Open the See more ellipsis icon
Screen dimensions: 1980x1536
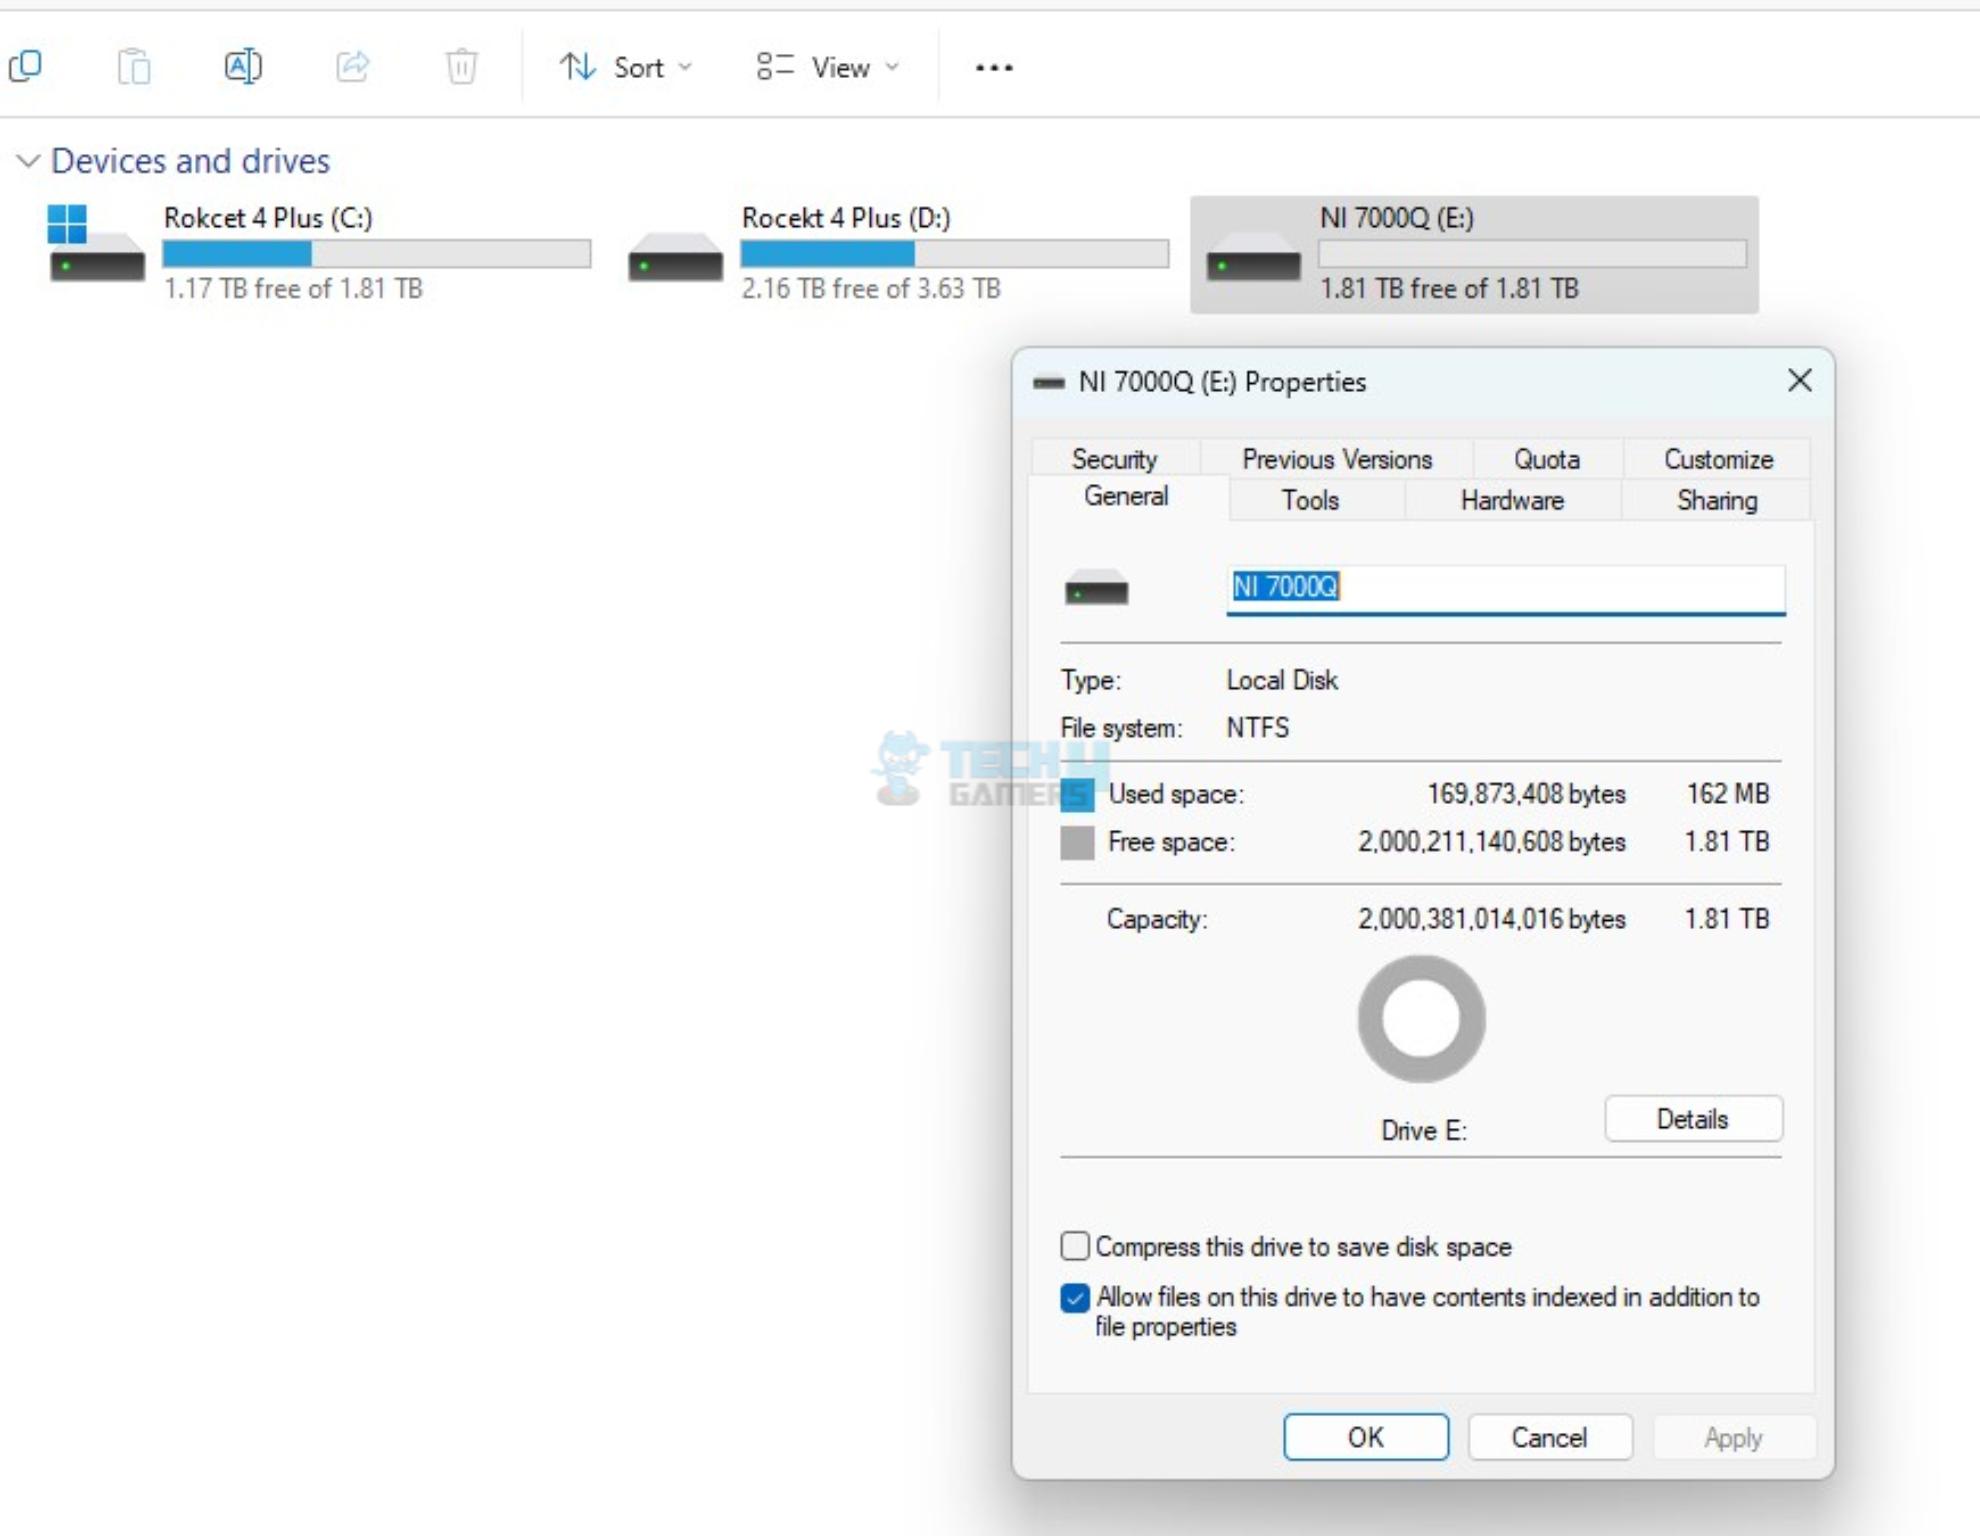click(992, 66)
